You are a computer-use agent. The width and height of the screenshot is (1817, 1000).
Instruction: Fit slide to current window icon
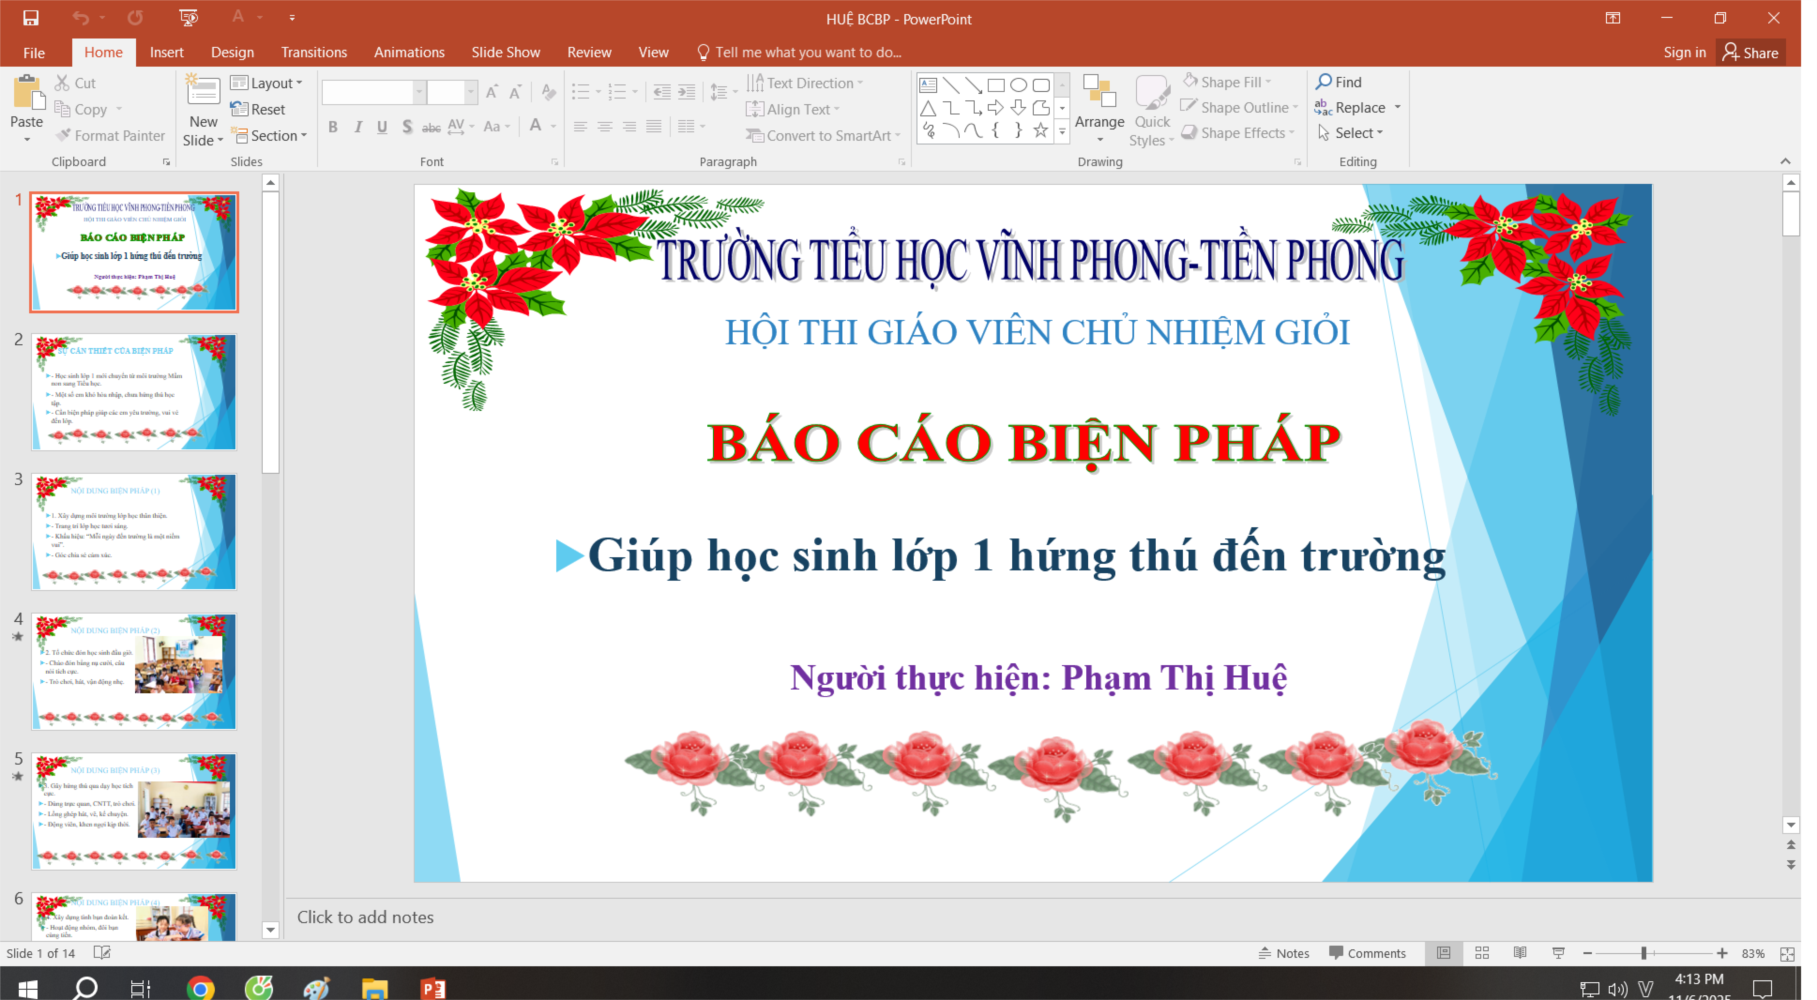pos(1787,954)
